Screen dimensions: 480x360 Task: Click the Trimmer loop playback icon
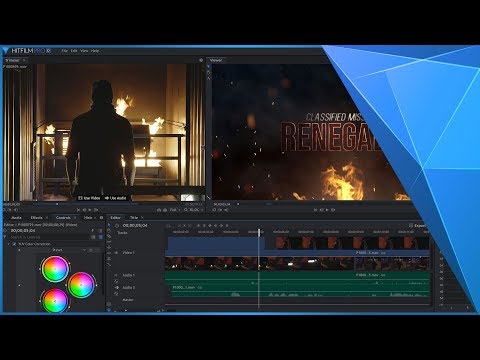(5, 210)
